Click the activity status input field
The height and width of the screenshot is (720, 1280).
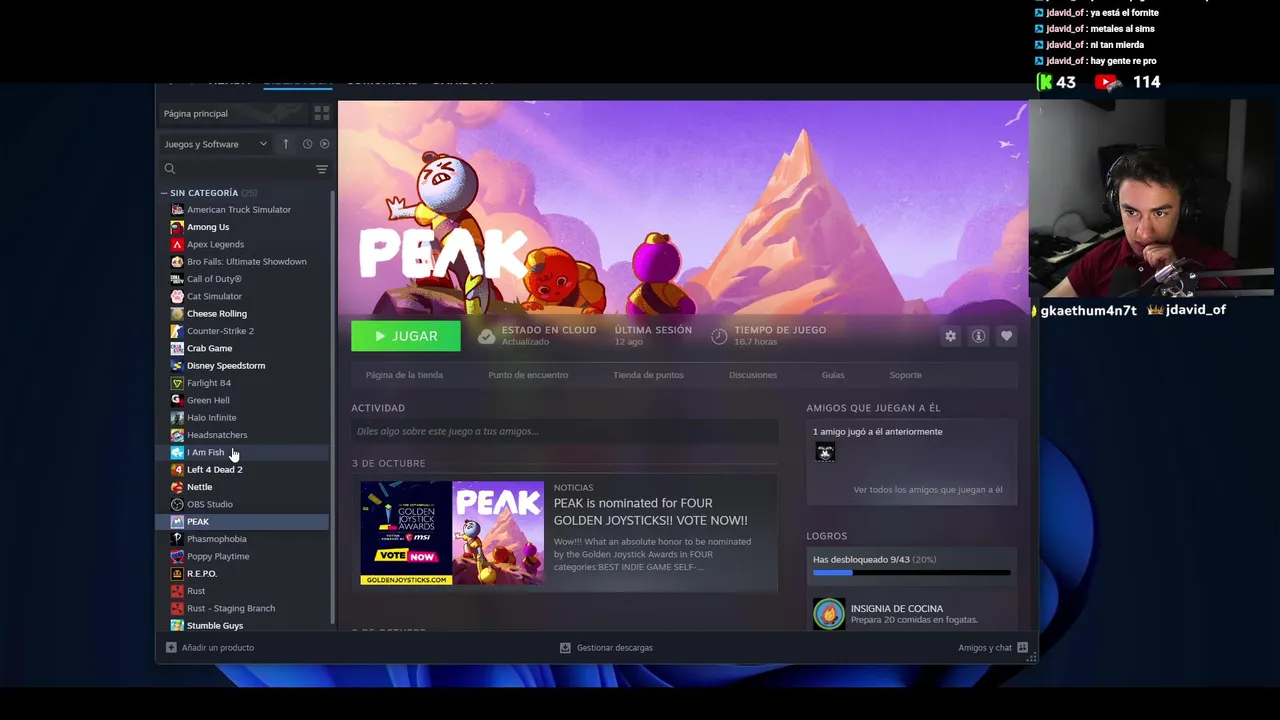564,431
